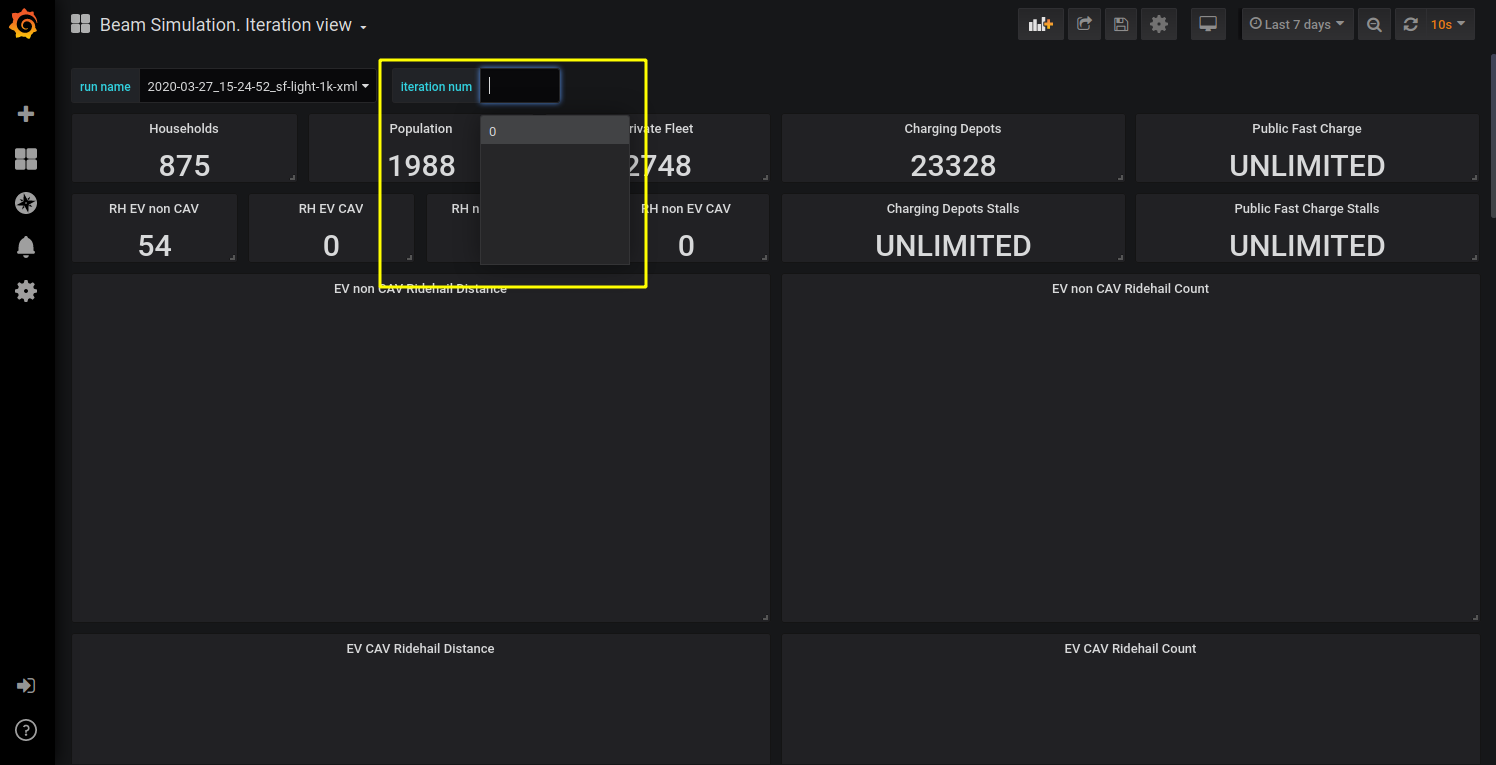Viewport: 1496px width, 765px height.
Task: Select option 0 in iteration num list
Action: tap(554, 131)
